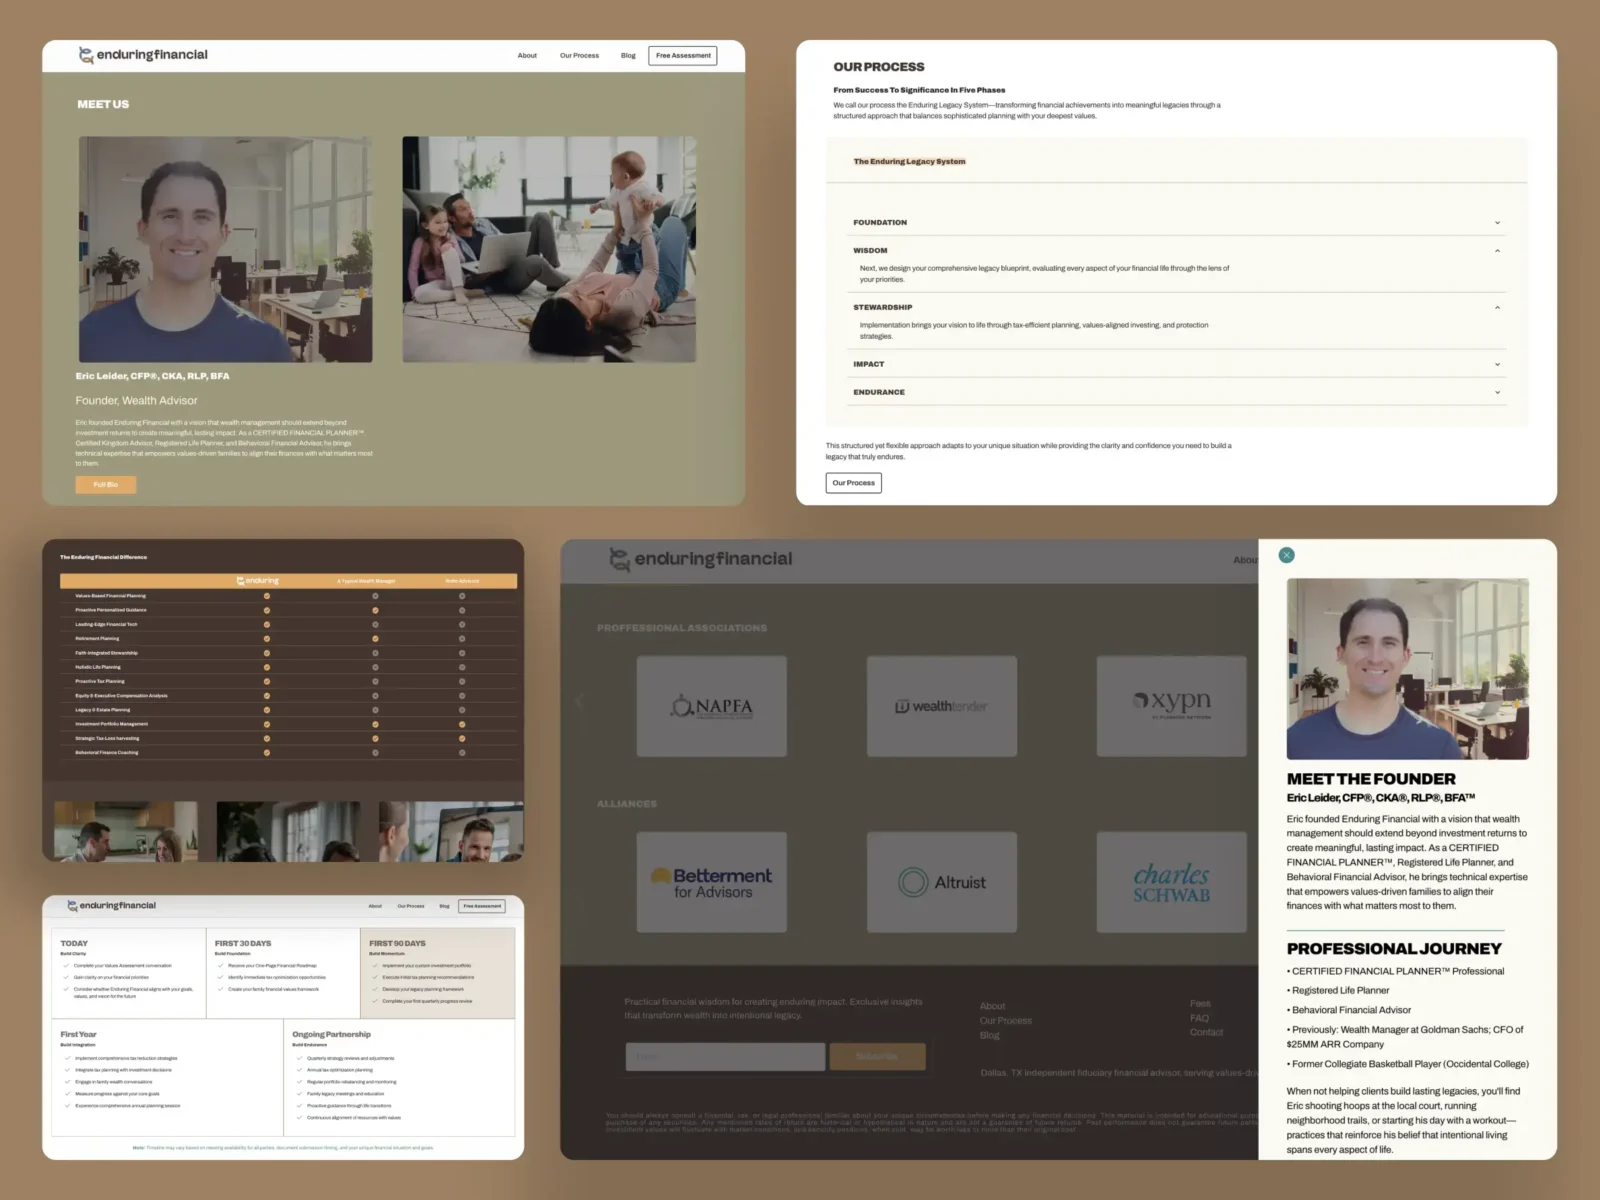Click the Altruist logo in the Alliances section
The width and height of the screenshot is (1600, 1200).
941,881
